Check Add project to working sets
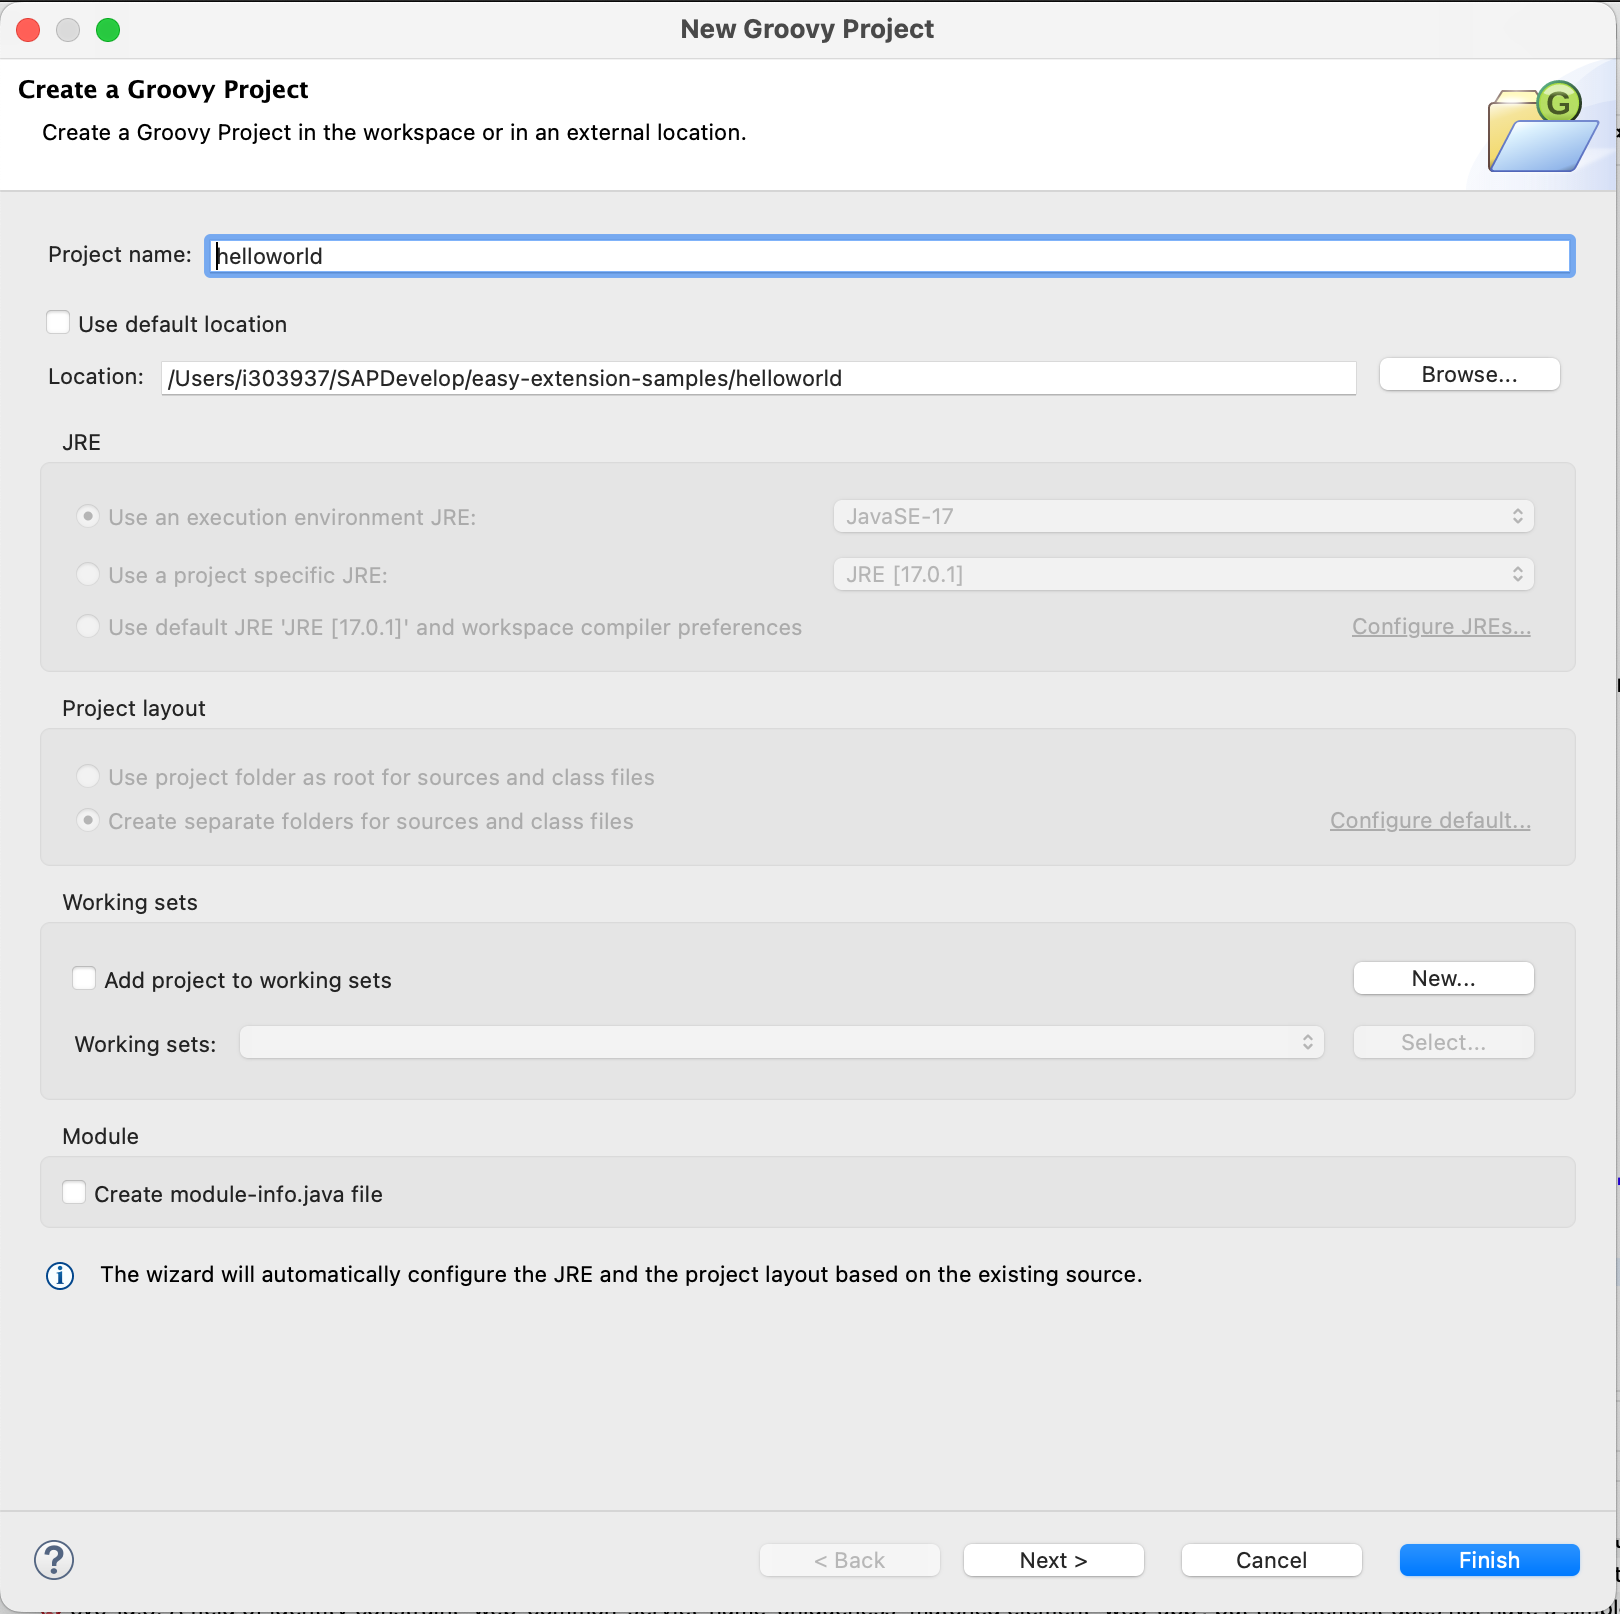Screen dimensions: 1620x1614 (x=85, y=979)
